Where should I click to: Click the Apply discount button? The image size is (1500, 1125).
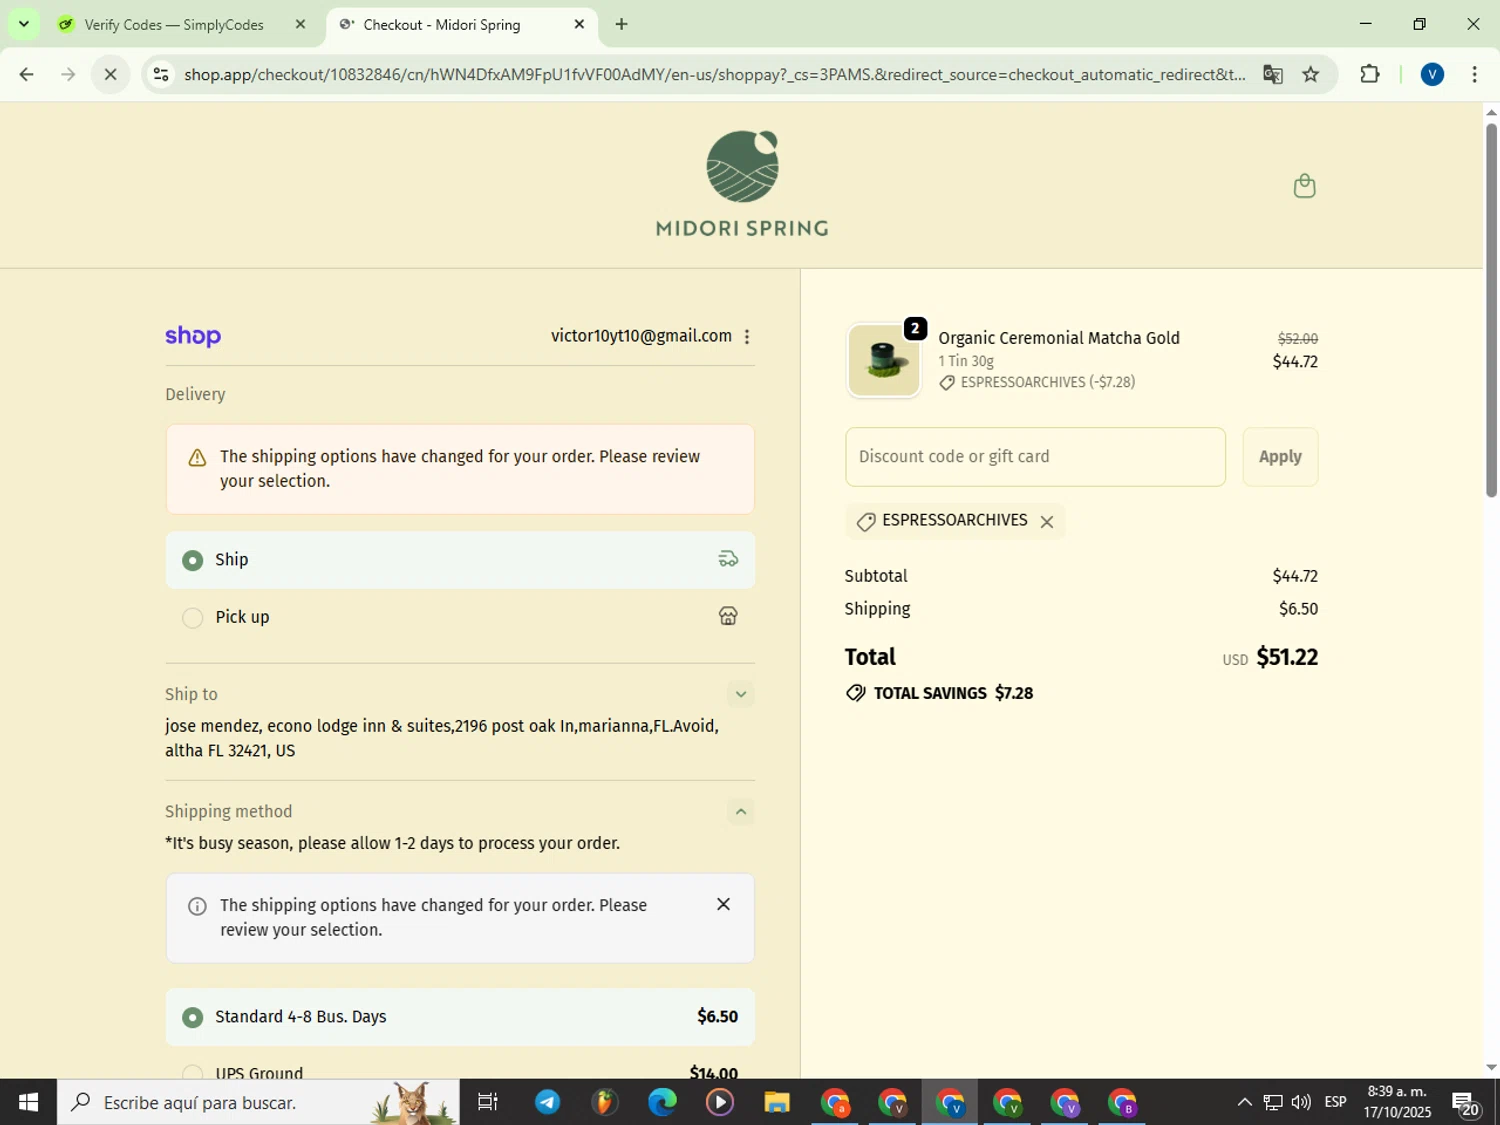pos(1280,457)
